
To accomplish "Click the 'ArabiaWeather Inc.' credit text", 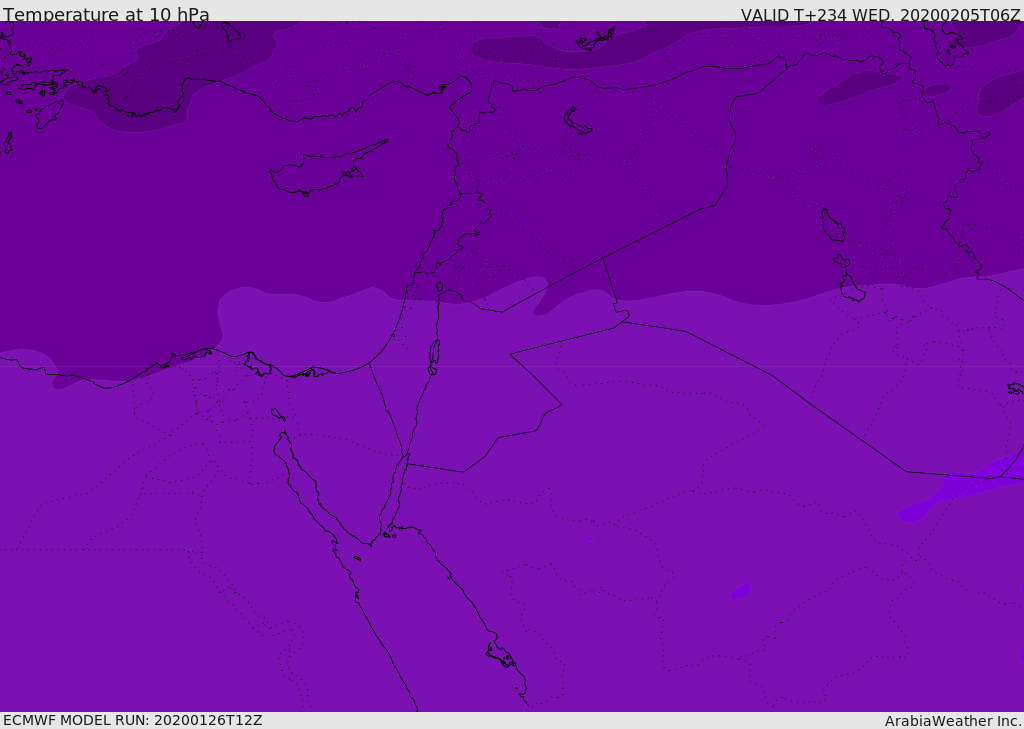I will coord(954,721).
